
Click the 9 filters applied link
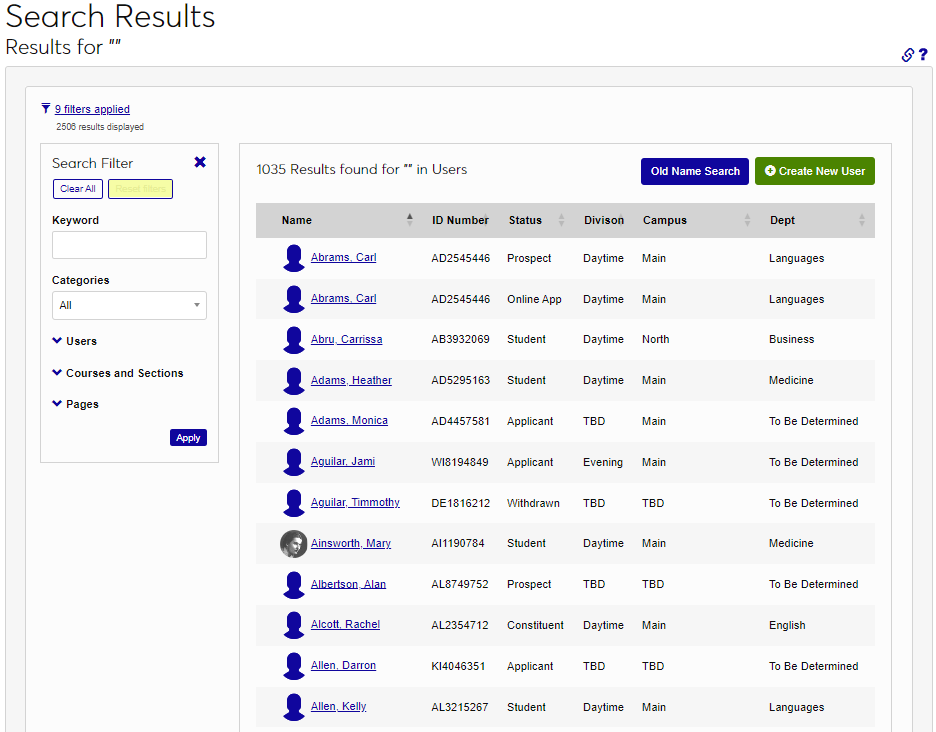[92, 108]
